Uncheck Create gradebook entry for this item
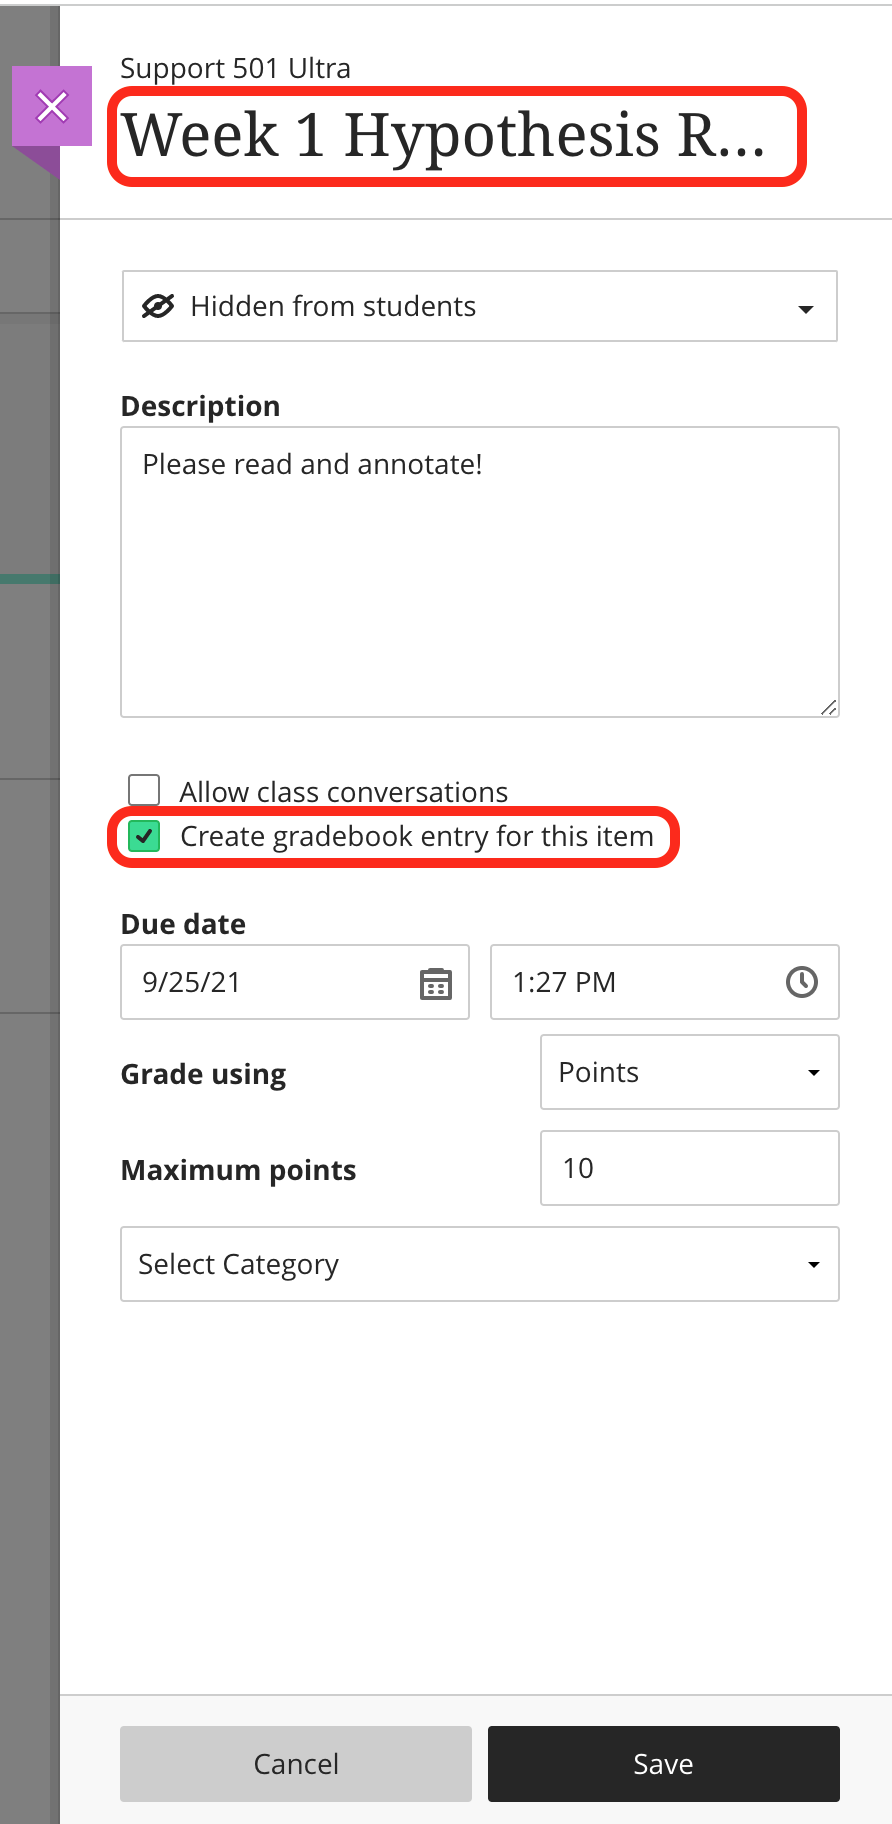 pos(143,836)
